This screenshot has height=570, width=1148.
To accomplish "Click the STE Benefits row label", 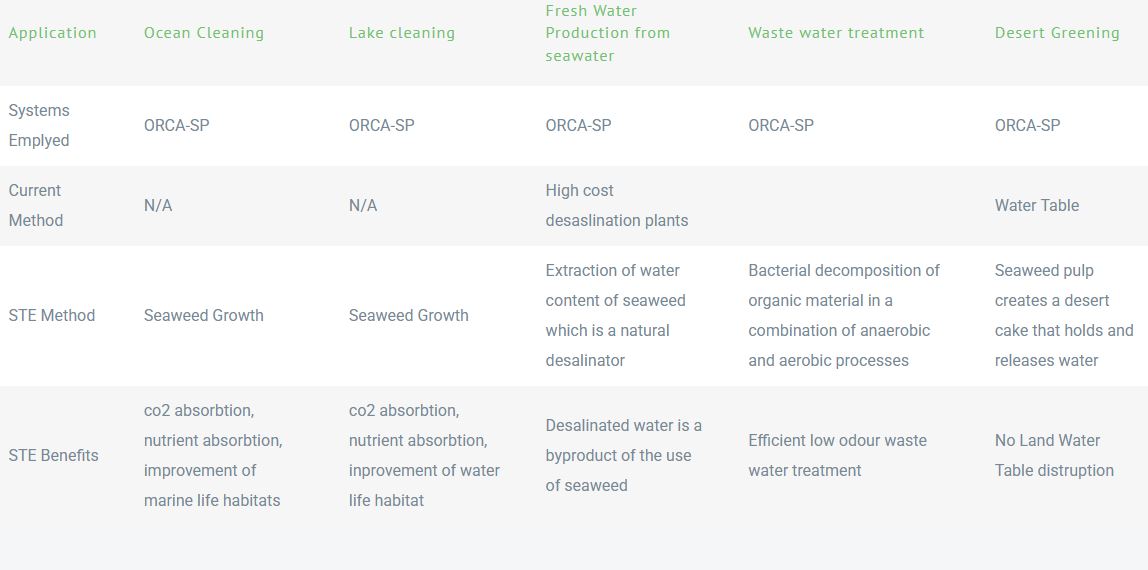I will tap(54, 455).
